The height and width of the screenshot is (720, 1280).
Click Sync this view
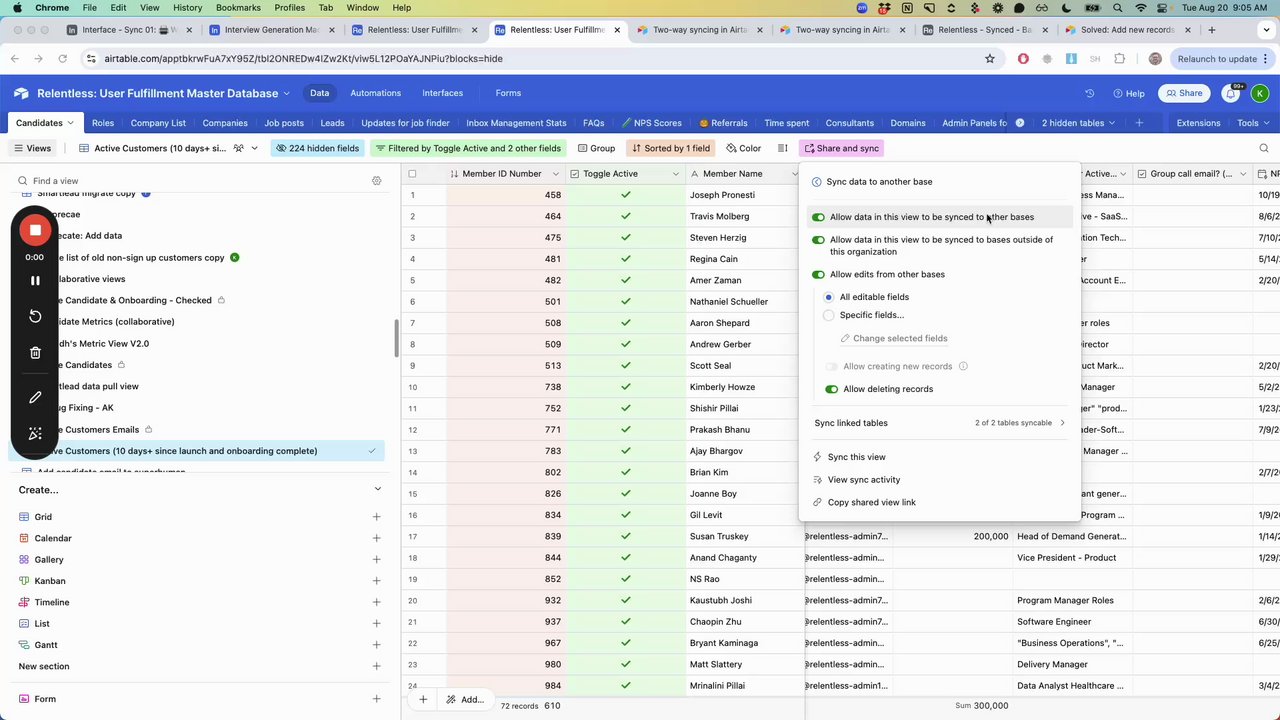point(856,457)
